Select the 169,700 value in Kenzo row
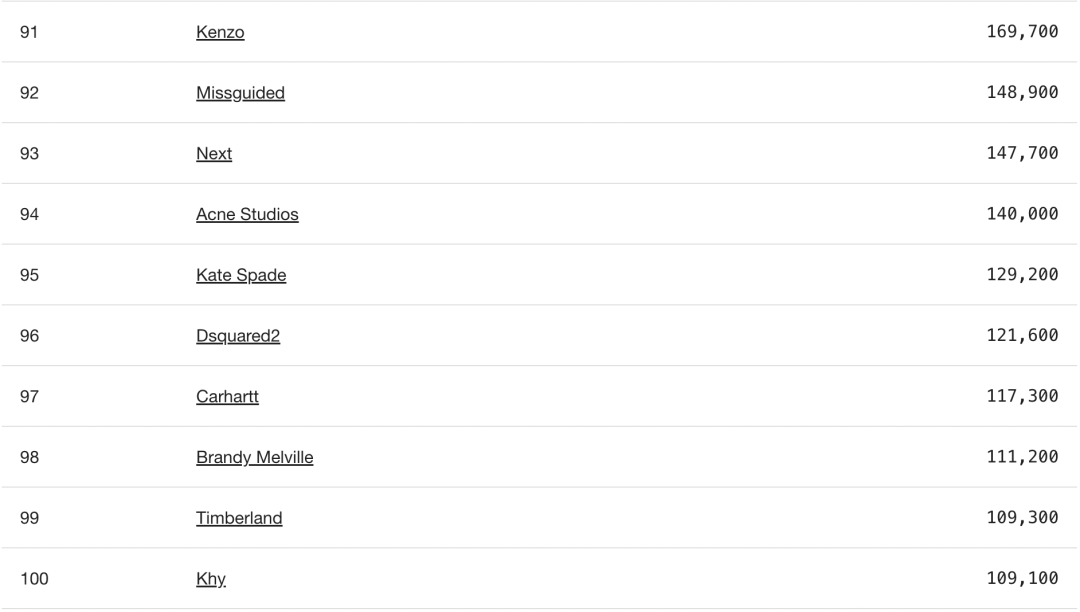 click(1022, 32)
